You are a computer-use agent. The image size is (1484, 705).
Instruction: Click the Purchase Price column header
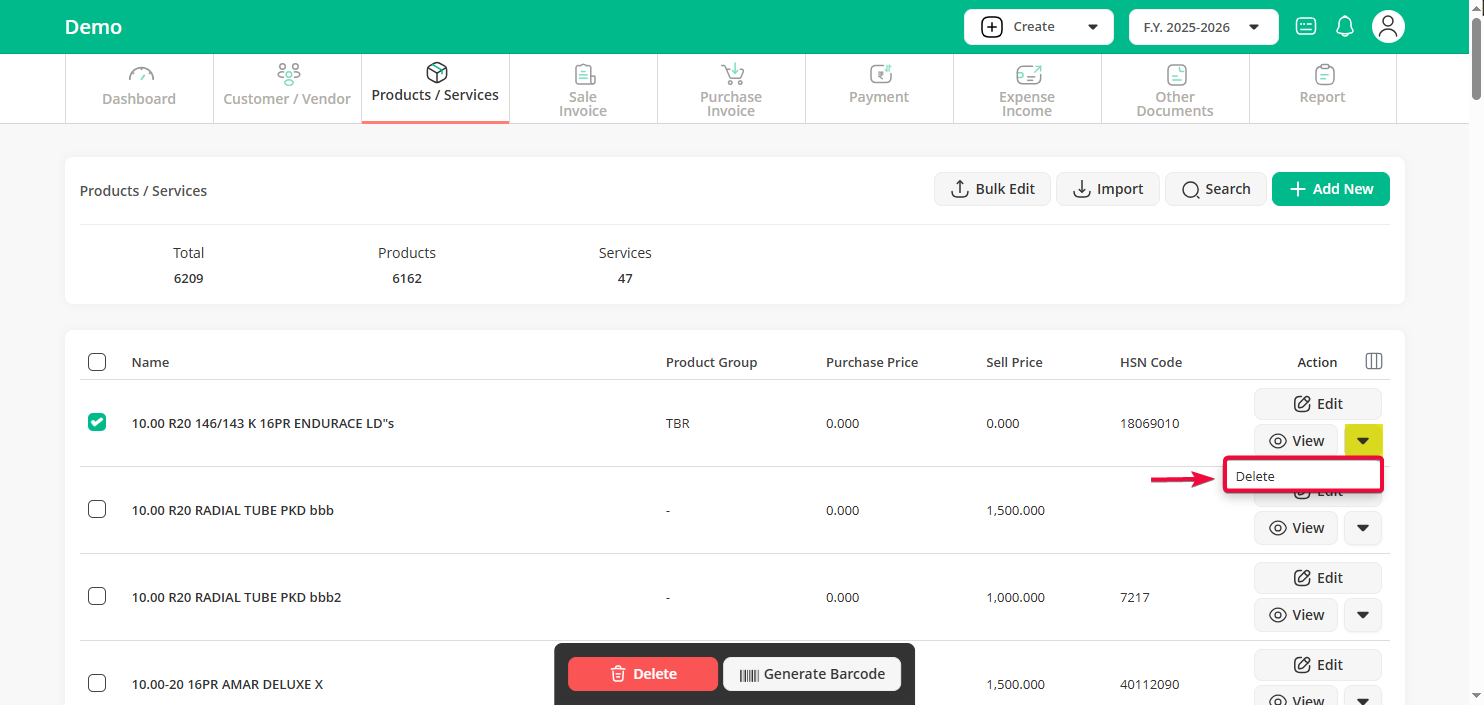point(872,362)
